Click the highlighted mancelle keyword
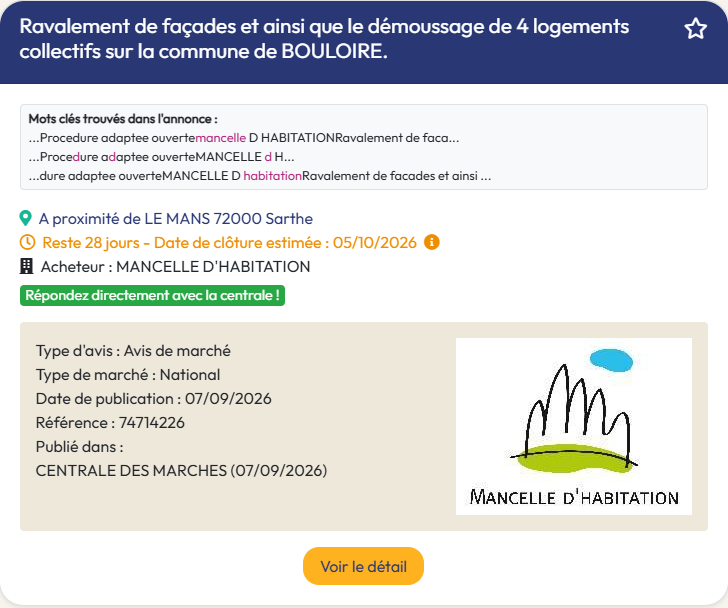The image size is (728, 608). pyautogui.click(x=221, y=138)
